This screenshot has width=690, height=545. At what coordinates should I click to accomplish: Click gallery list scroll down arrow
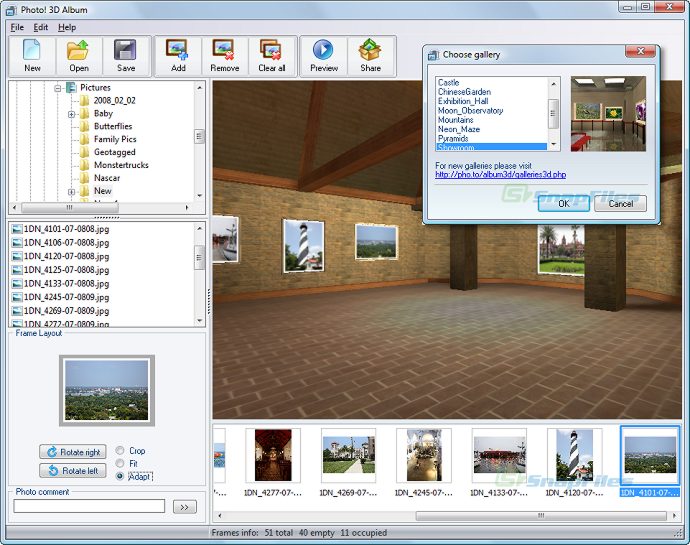[x=554, y=144]
